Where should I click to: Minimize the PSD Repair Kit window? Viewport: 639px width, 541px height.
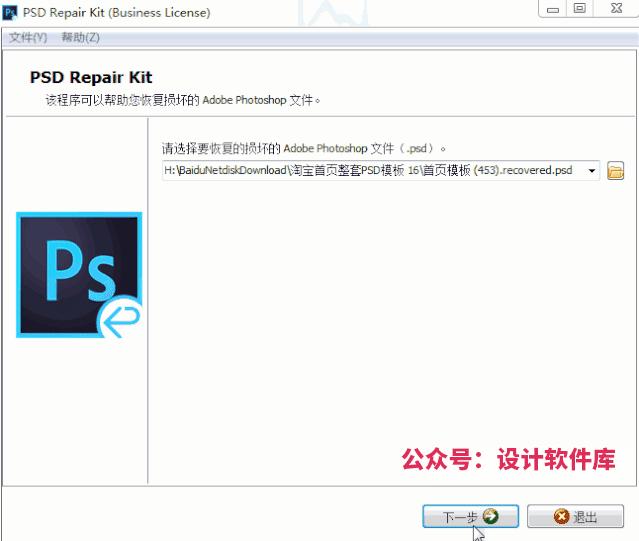pos(552,9)
